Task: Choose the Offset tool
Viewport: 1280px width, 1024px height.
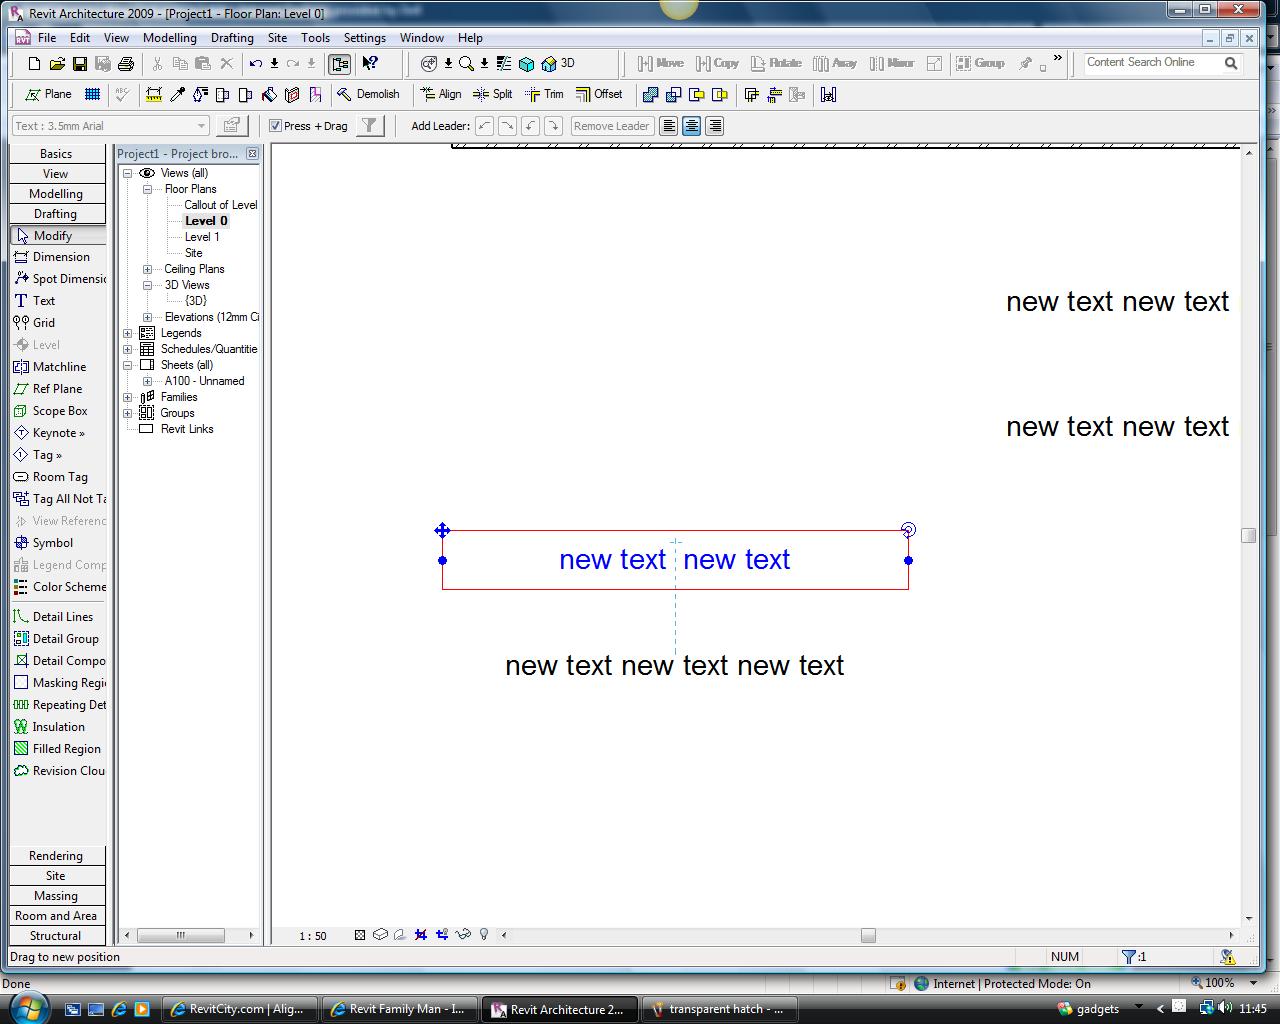Action: click(x=598, y=94)
